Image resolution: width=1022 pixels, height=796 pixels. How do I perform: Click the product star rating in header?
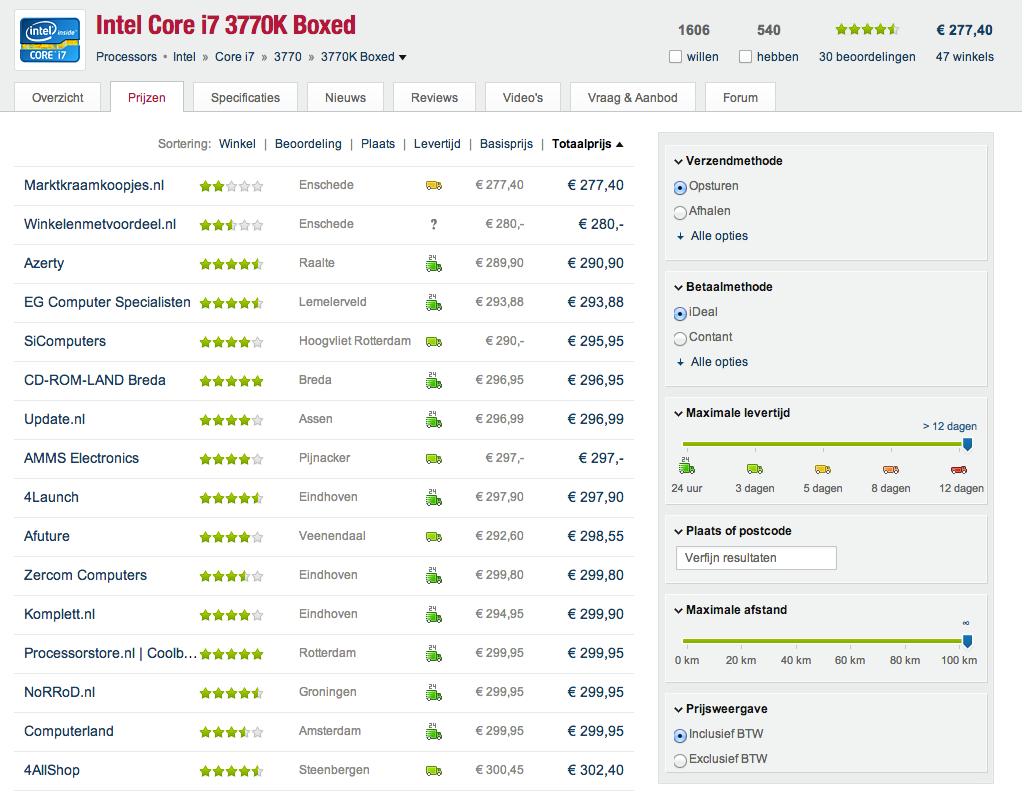tap(868, 29)
